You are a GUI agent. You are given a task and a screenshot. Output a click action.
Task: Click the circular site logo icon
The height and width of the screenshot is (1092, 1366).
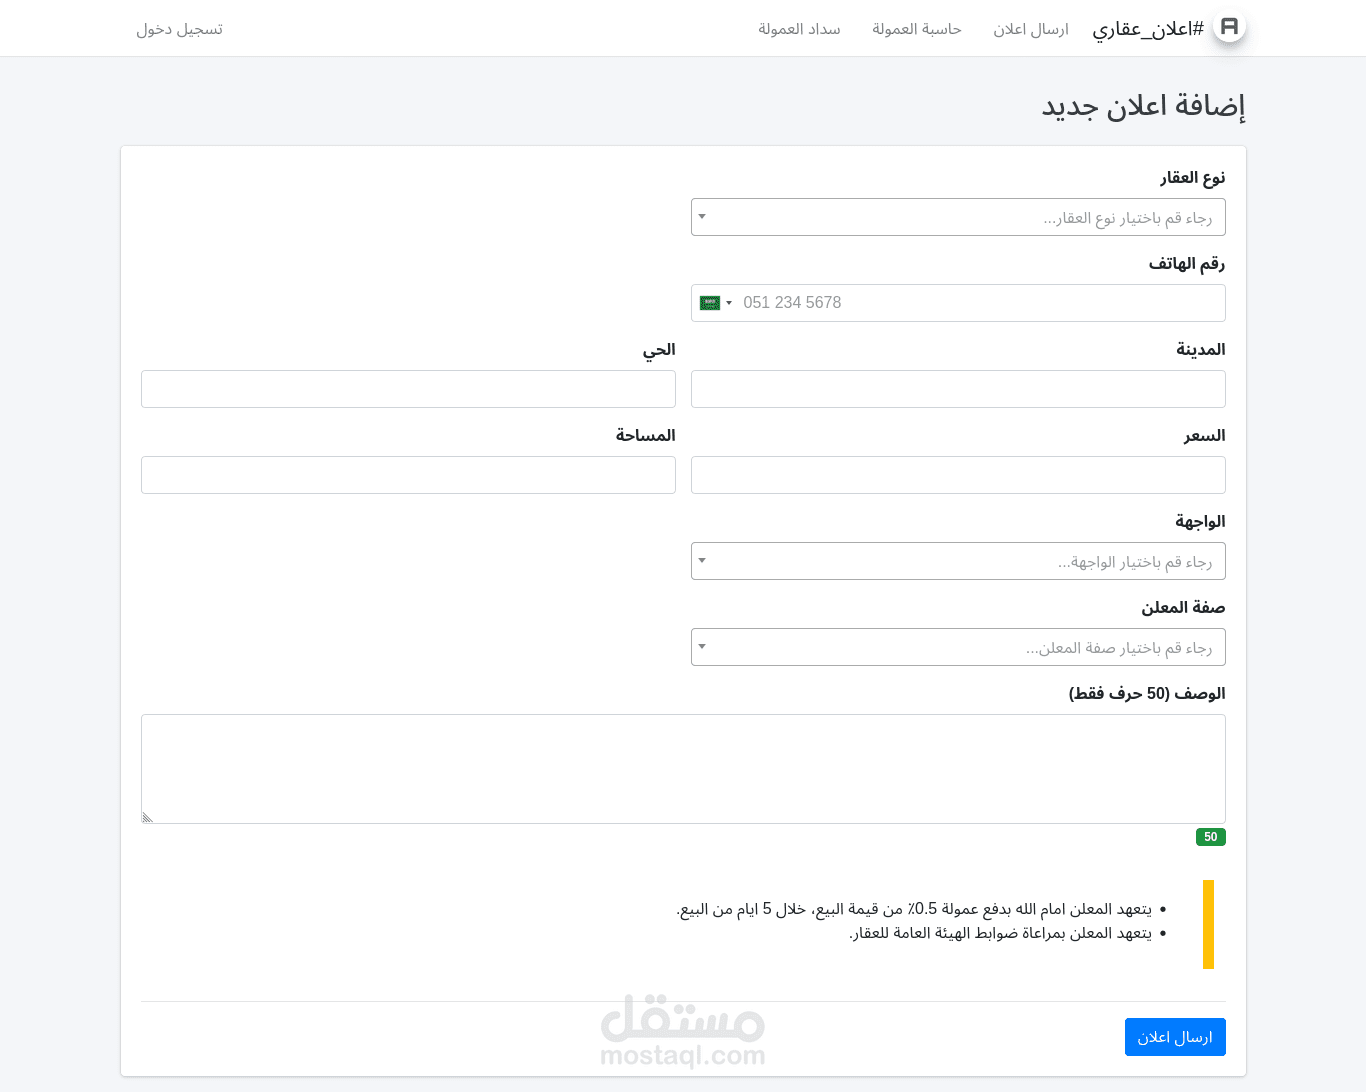pyautogui.click(x=1228, y=27)
